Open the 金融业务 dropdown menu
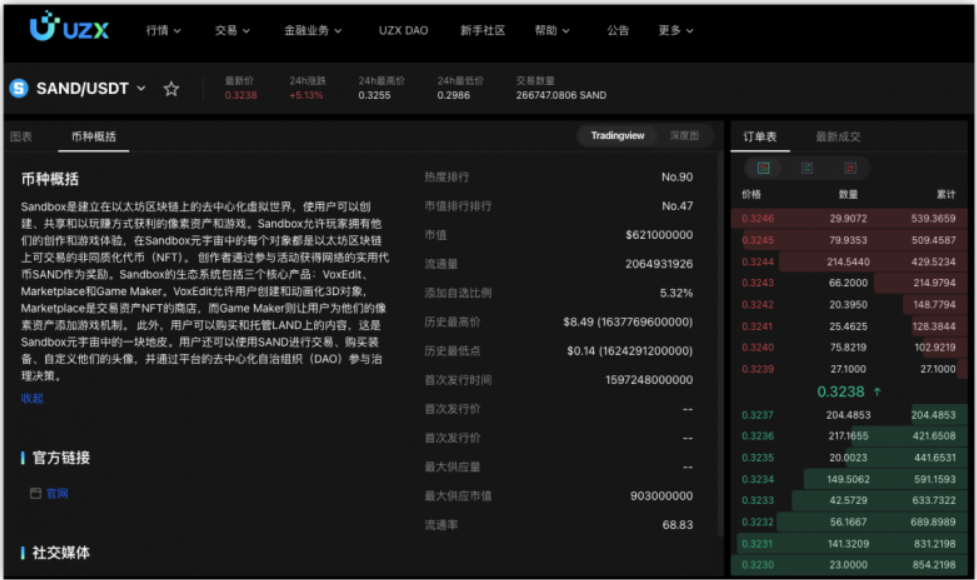This screenshot has width=977, height=580. 313,30
